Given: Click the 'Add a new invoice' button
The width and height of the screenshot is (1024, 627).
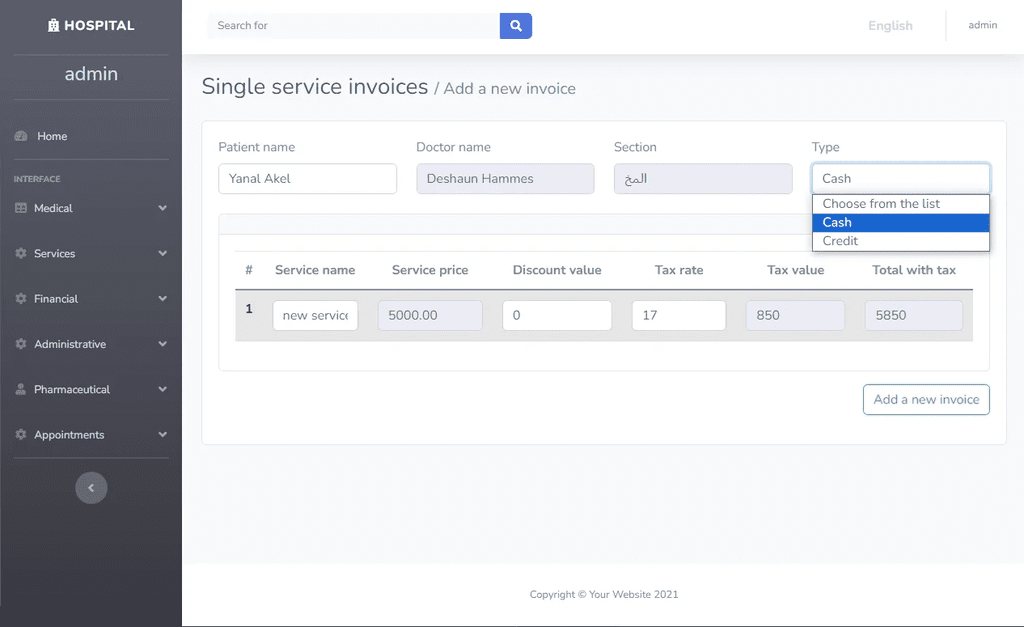Looking at the screenshot, I should [x=926, y=400].
